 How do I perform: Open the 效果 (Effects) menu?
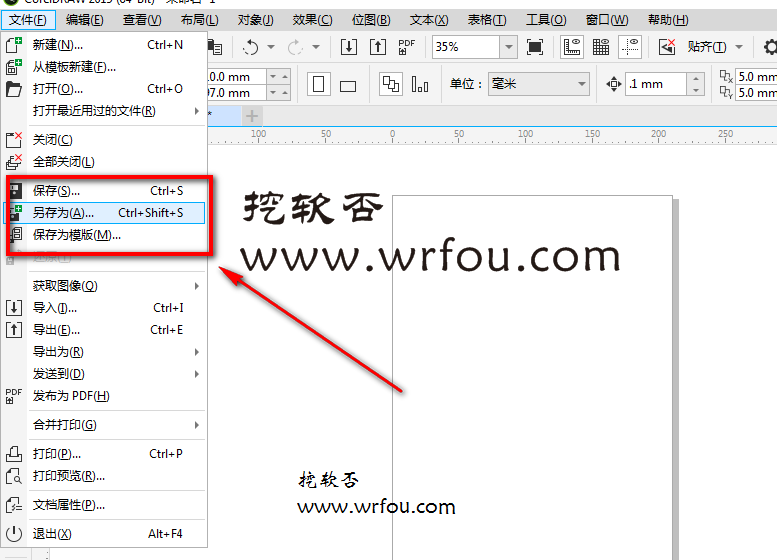pyautogui.click(x=312, y=20)
